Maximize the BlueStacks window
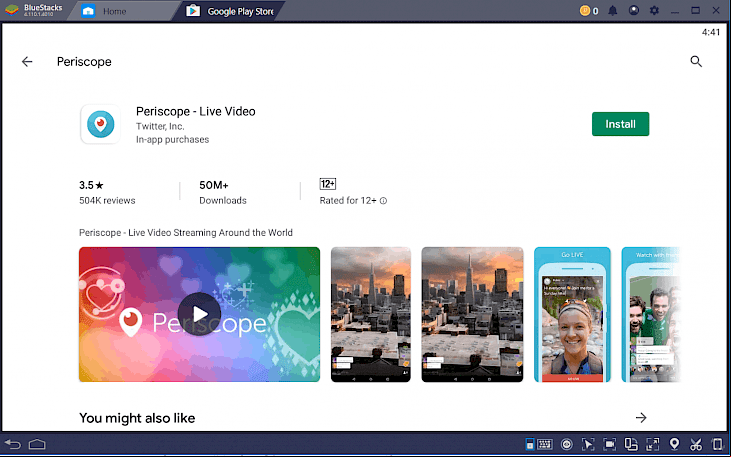 pyautogui.click(x=695, y=10)
